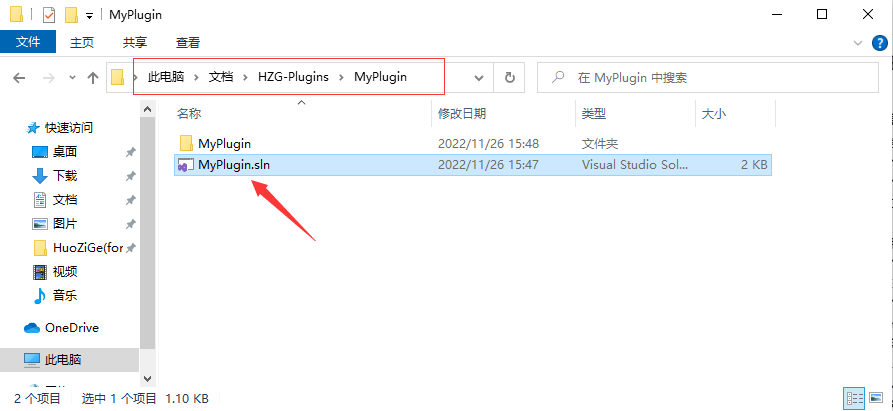The image size is (893, 411).
Task: Click the 下载 download arrow icon
Action: (40, 176)
